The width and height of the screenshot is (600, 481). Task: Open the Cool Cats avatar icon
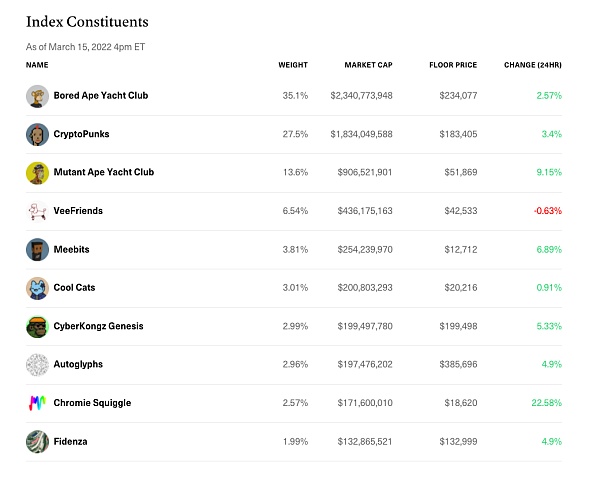pyautogui.click(x=37, y=288)
